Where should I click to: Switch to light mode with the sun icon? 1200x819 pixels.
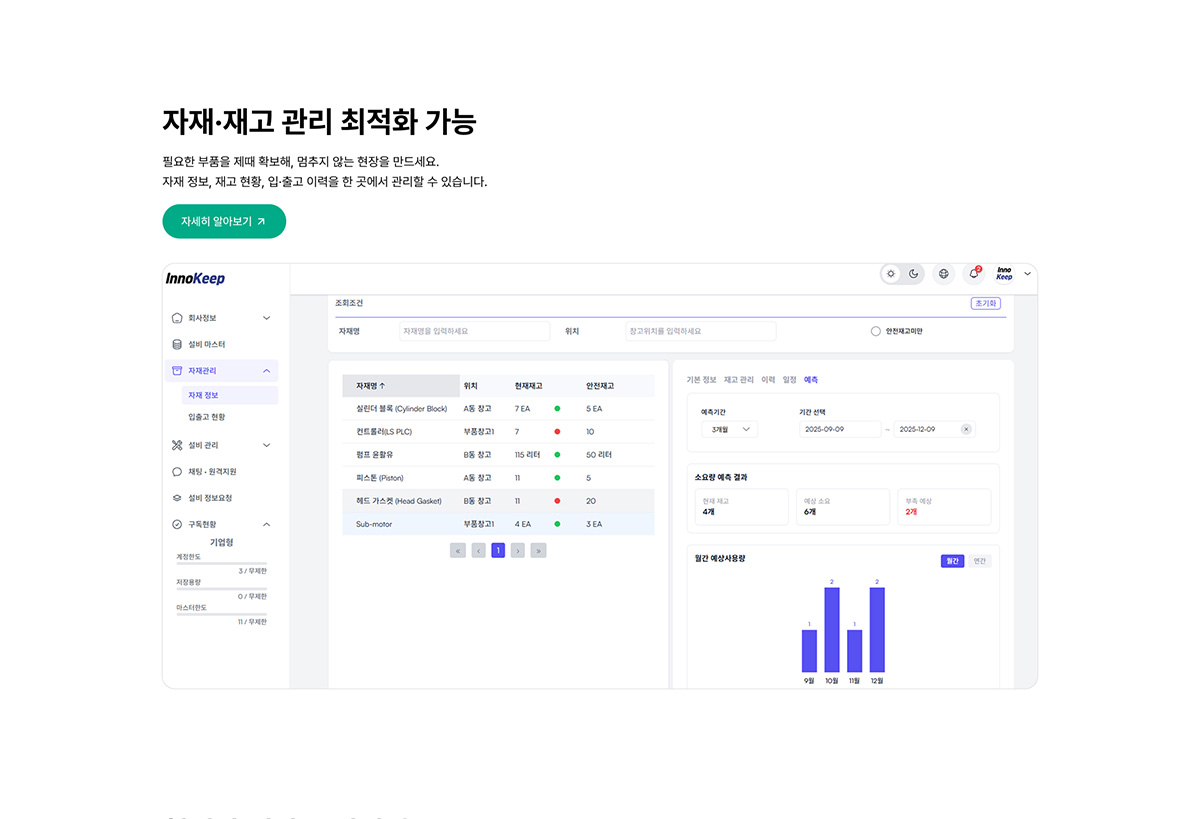tap(891, 274)
